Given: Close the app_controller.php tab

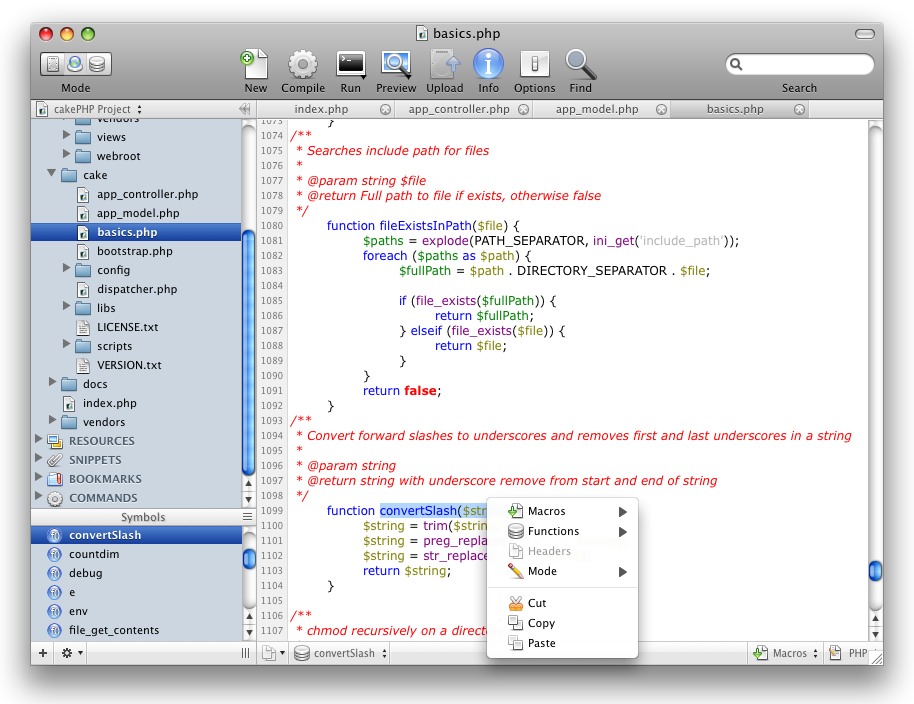Looking at the screenshot, I should (x=523, y=110).
